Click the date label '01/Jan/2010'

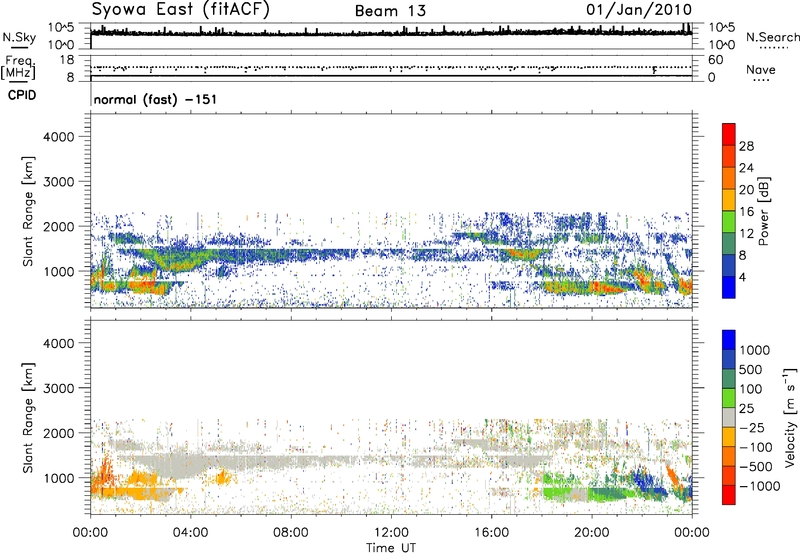click(639, 10)
